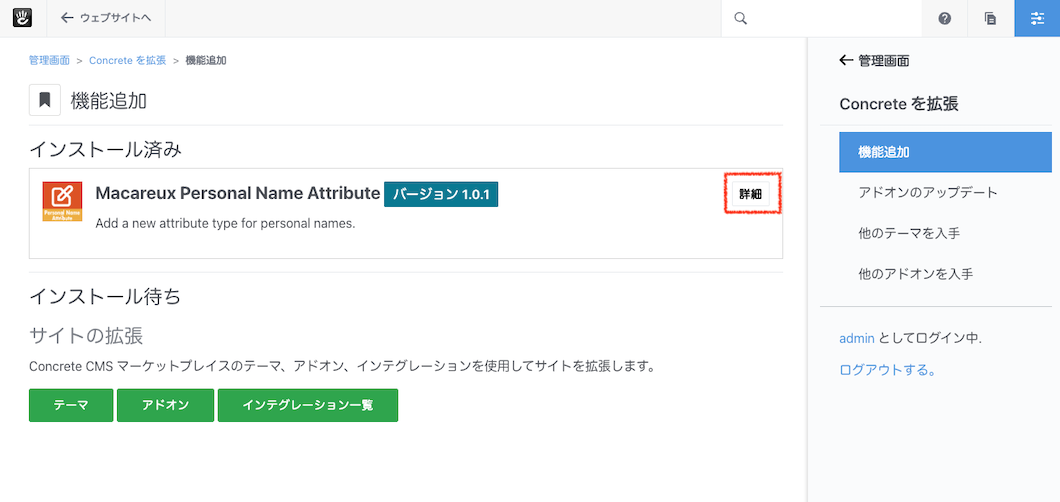Viewport: 1060px width, 502px height.
Task: Open 他のテーマを入手 sidebar item
Action: click(x=909, y=233)
